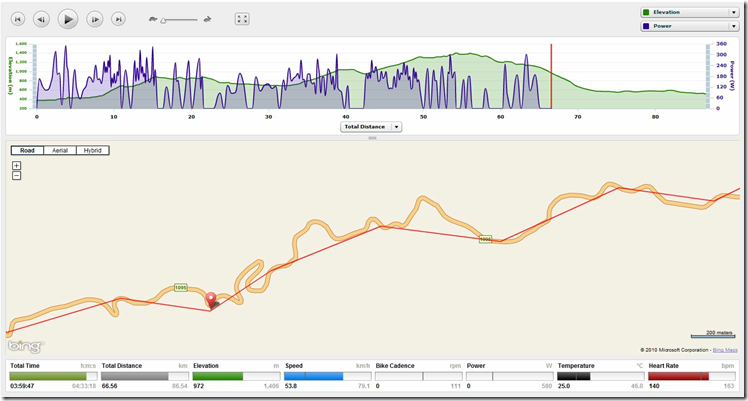The width and height of the screenshot is (748, 401).
Task: Click the Bike Cadence label
Action: (x=395, y=366)
